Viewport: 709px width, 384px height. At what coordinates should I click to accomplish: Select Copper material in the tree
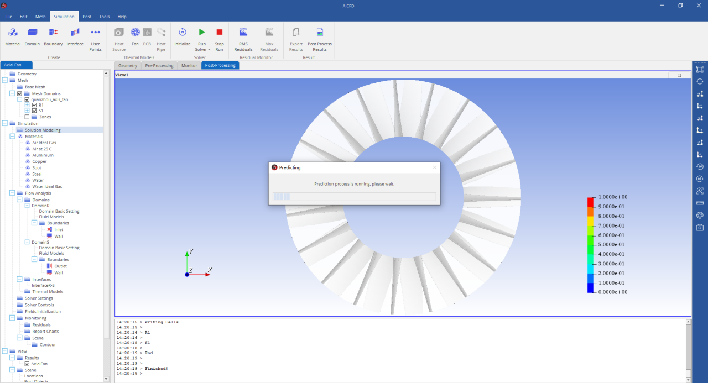click(39, 161)
